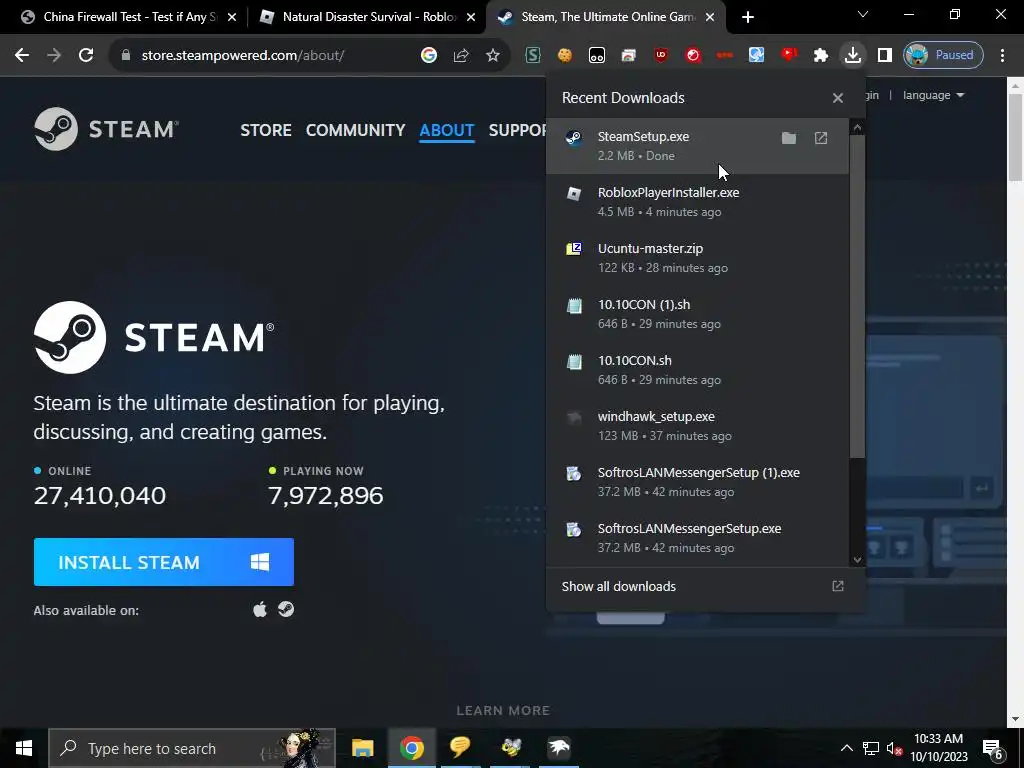Click the downloads list scroll up arrow

[857, 127]
